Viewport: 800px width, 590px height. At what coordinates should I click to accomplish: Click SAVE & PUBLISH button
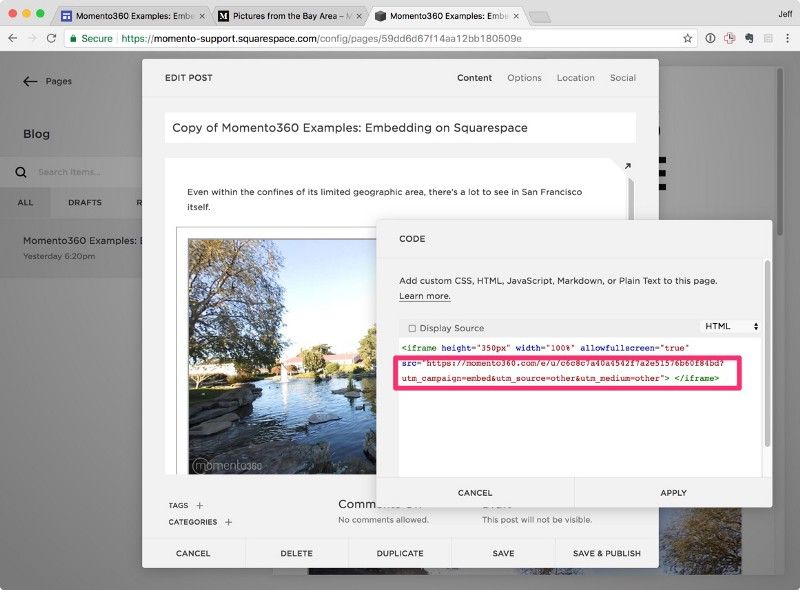(x=607, y=553)
